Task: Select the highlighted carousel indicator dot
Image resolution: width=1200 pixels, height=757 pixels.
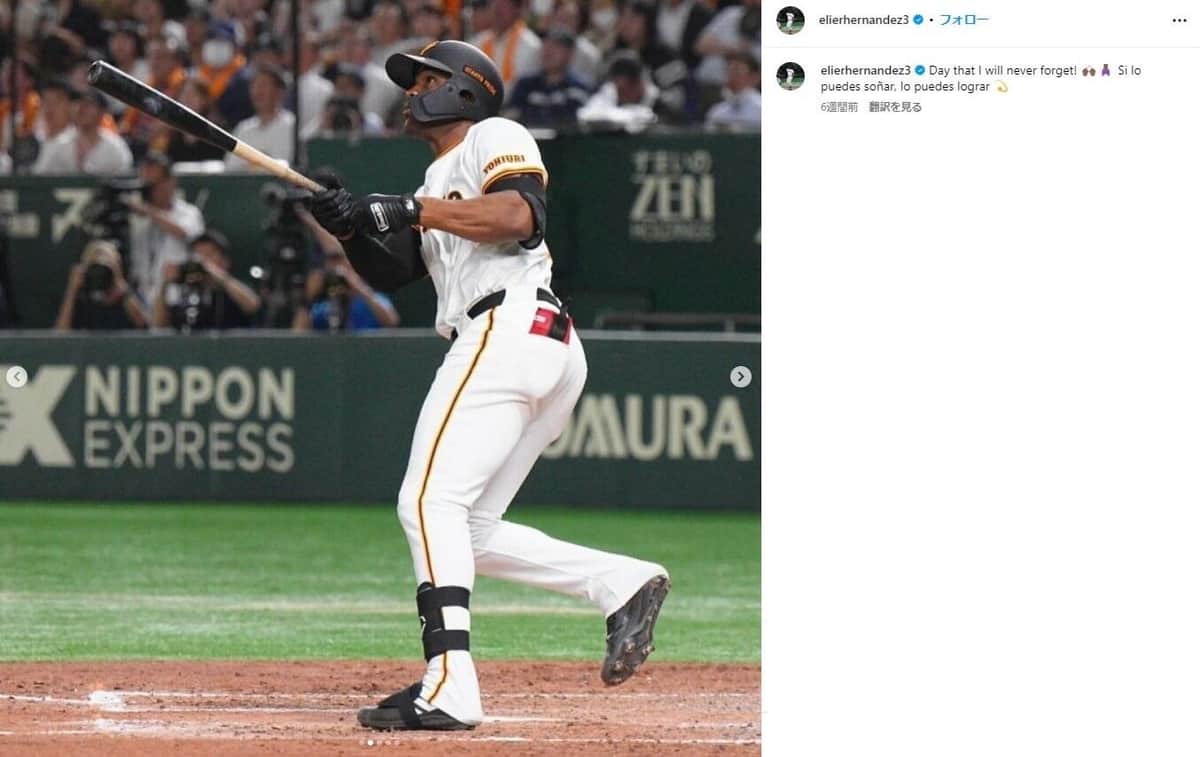Action: click(370, 742)
